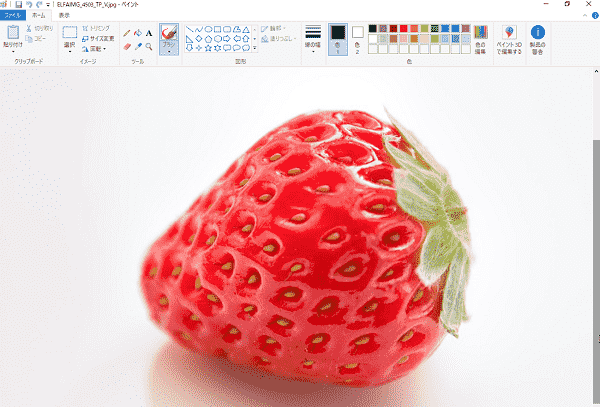Activate Color 1 (色1) foreground selector
Image resolution: width=600 pixels, height=407 pixels.
(338, 39)
